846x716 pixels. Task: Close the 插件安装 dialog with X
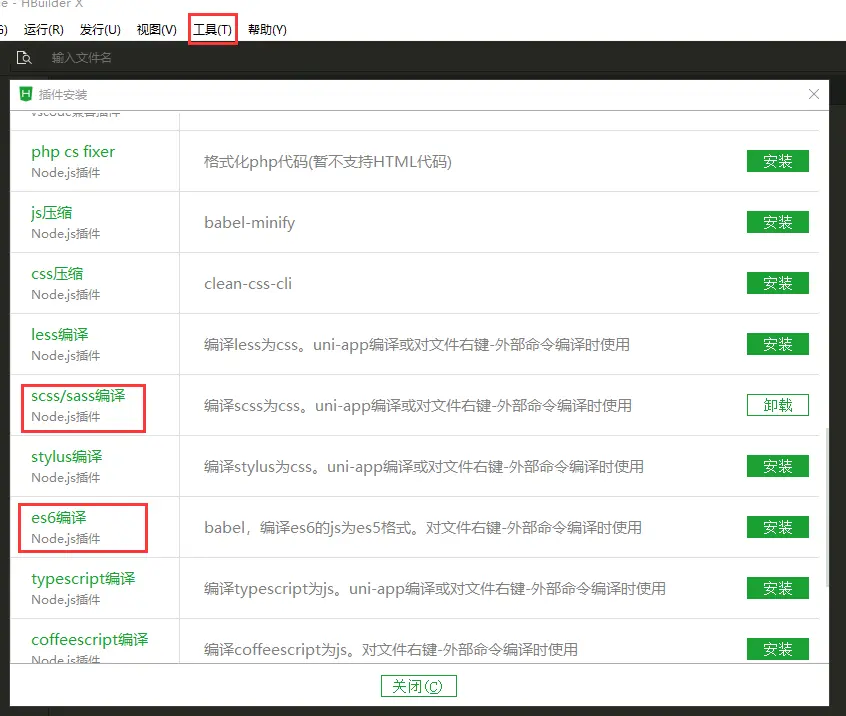[814, 94]
